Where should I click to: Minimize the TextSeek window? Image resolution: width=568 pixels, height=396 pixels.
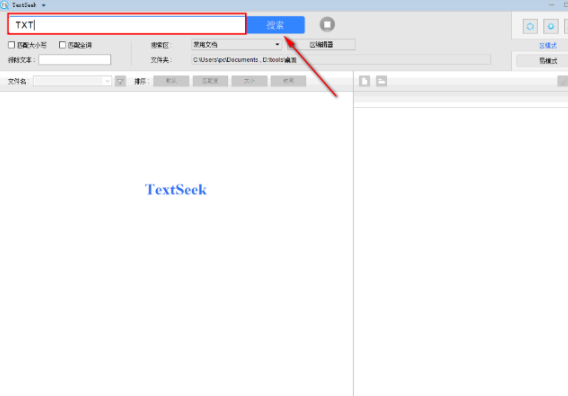point(551,5)
